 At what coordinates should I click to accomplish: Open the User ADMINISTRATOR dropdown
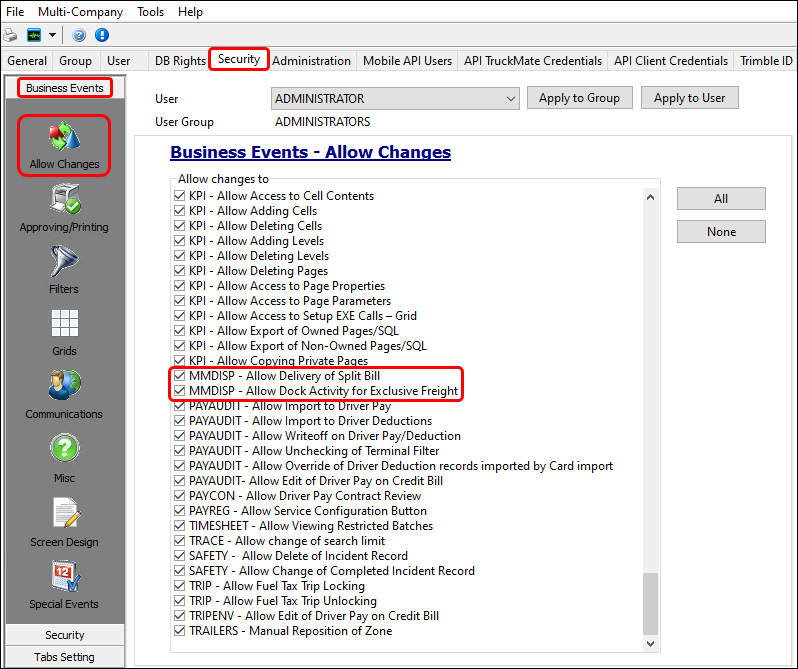pyautogui.click(x=395, y=99)
